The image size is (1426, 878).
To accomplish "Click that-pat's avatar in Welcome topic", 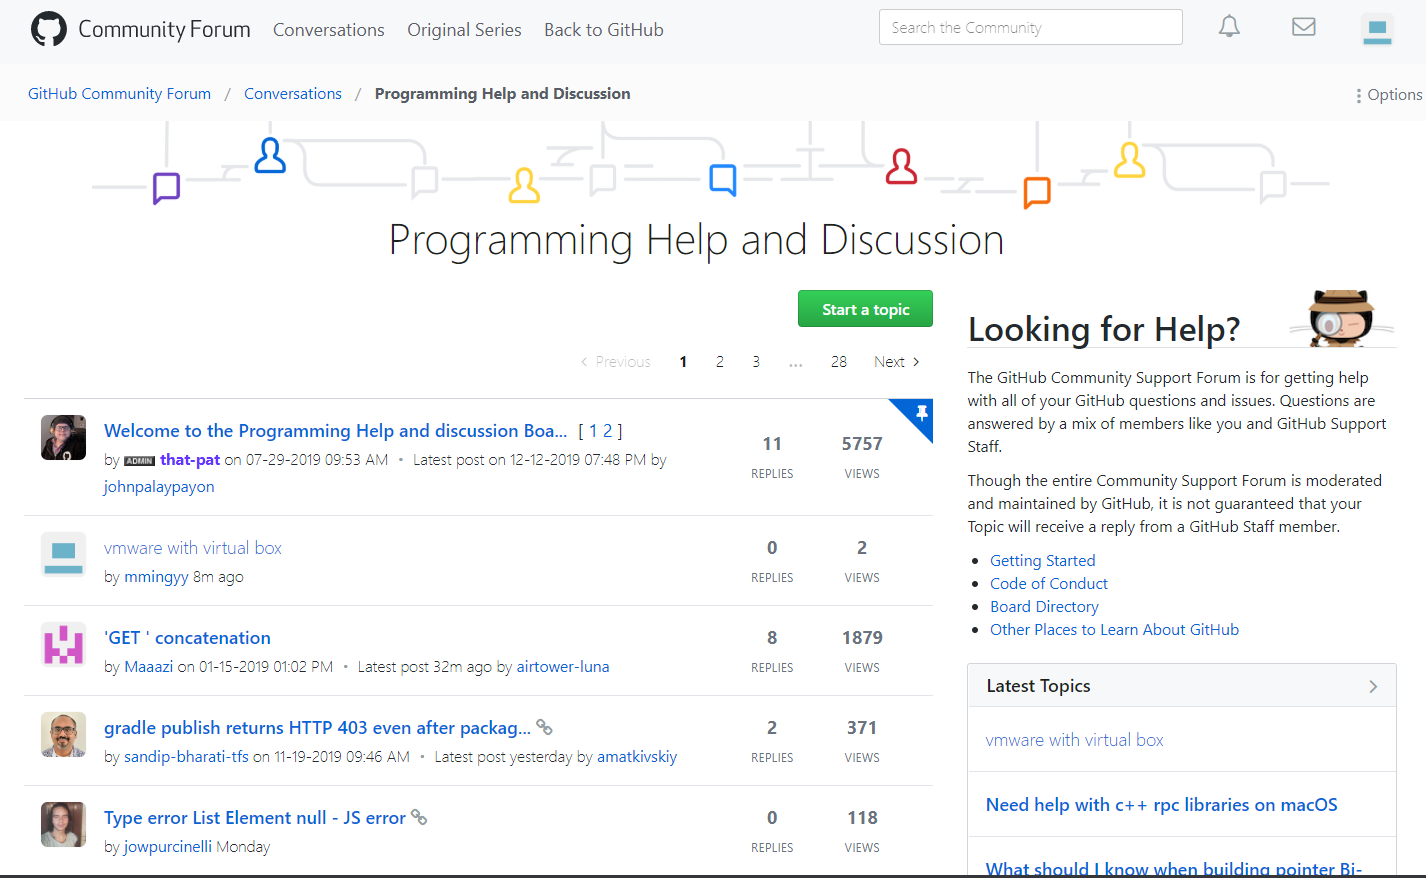I will [x=63, y=437].
